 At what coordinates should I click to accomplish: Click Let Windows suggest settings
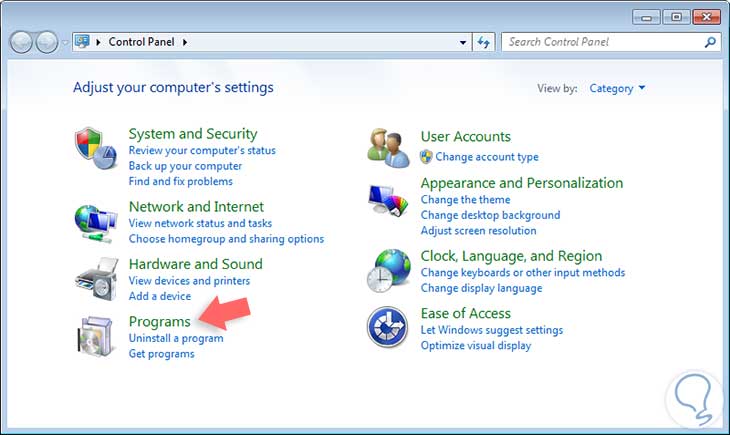click(492, 330)
